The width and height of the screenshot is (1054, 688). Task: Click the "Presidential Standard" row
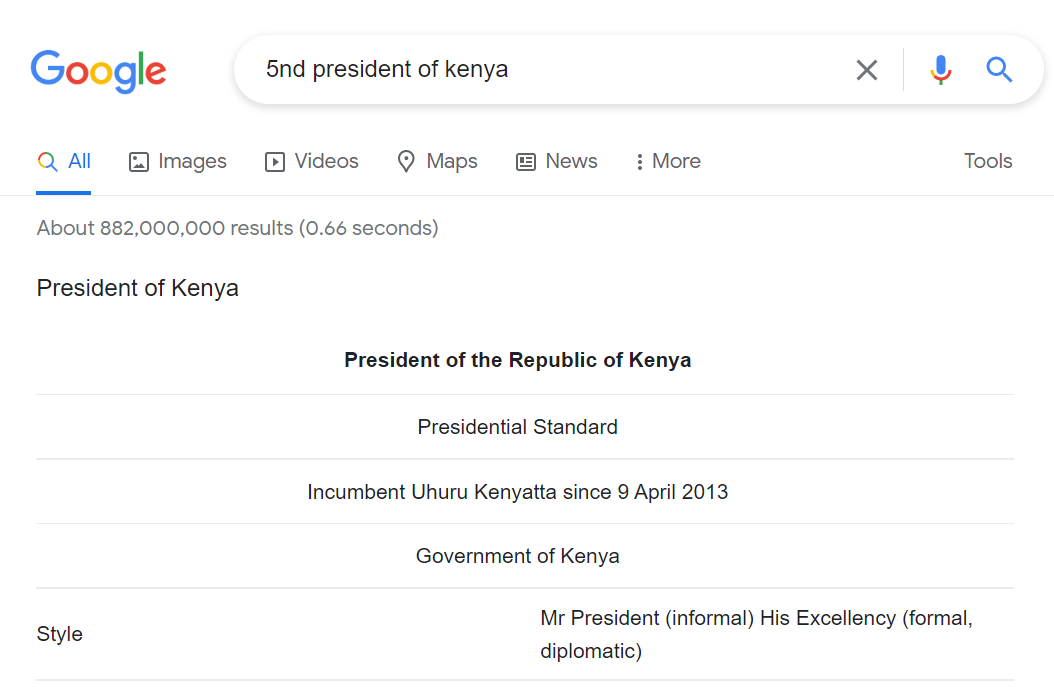pyautogui.click(x=517, y=427)
